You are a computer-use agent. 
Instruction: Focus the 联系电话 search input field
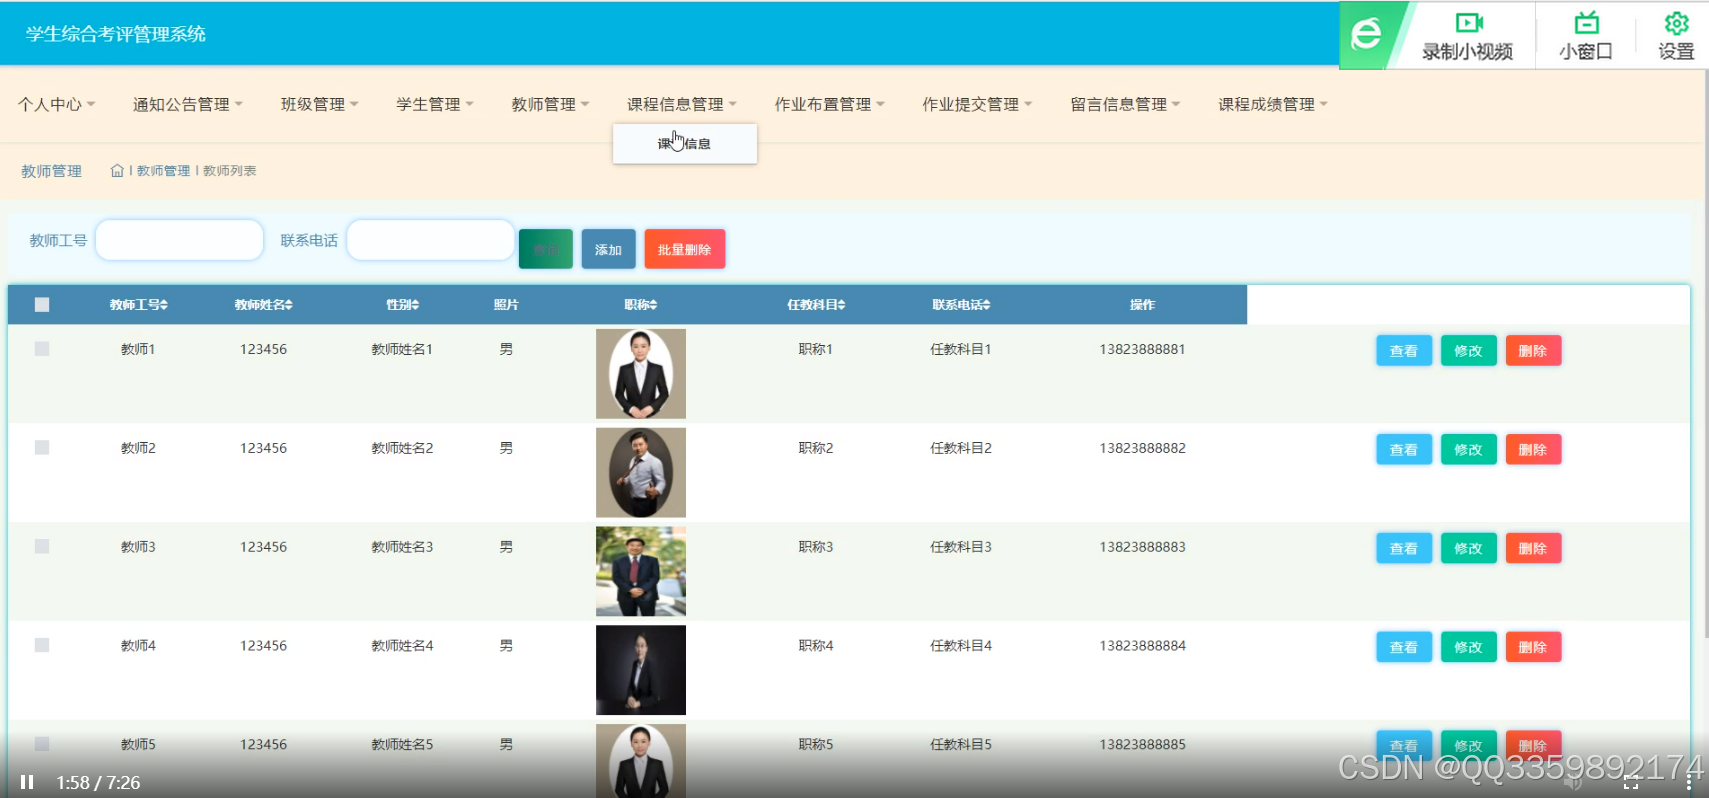[x=431, y=240]
